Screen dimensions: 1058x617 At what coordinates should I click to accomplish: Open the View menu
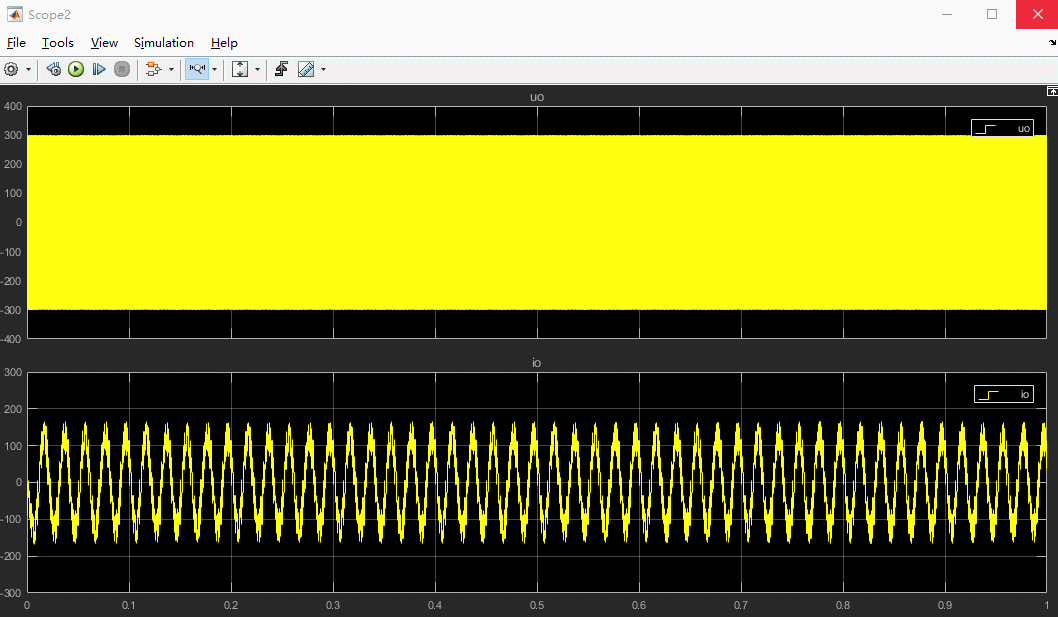click(x=105, y=43)
